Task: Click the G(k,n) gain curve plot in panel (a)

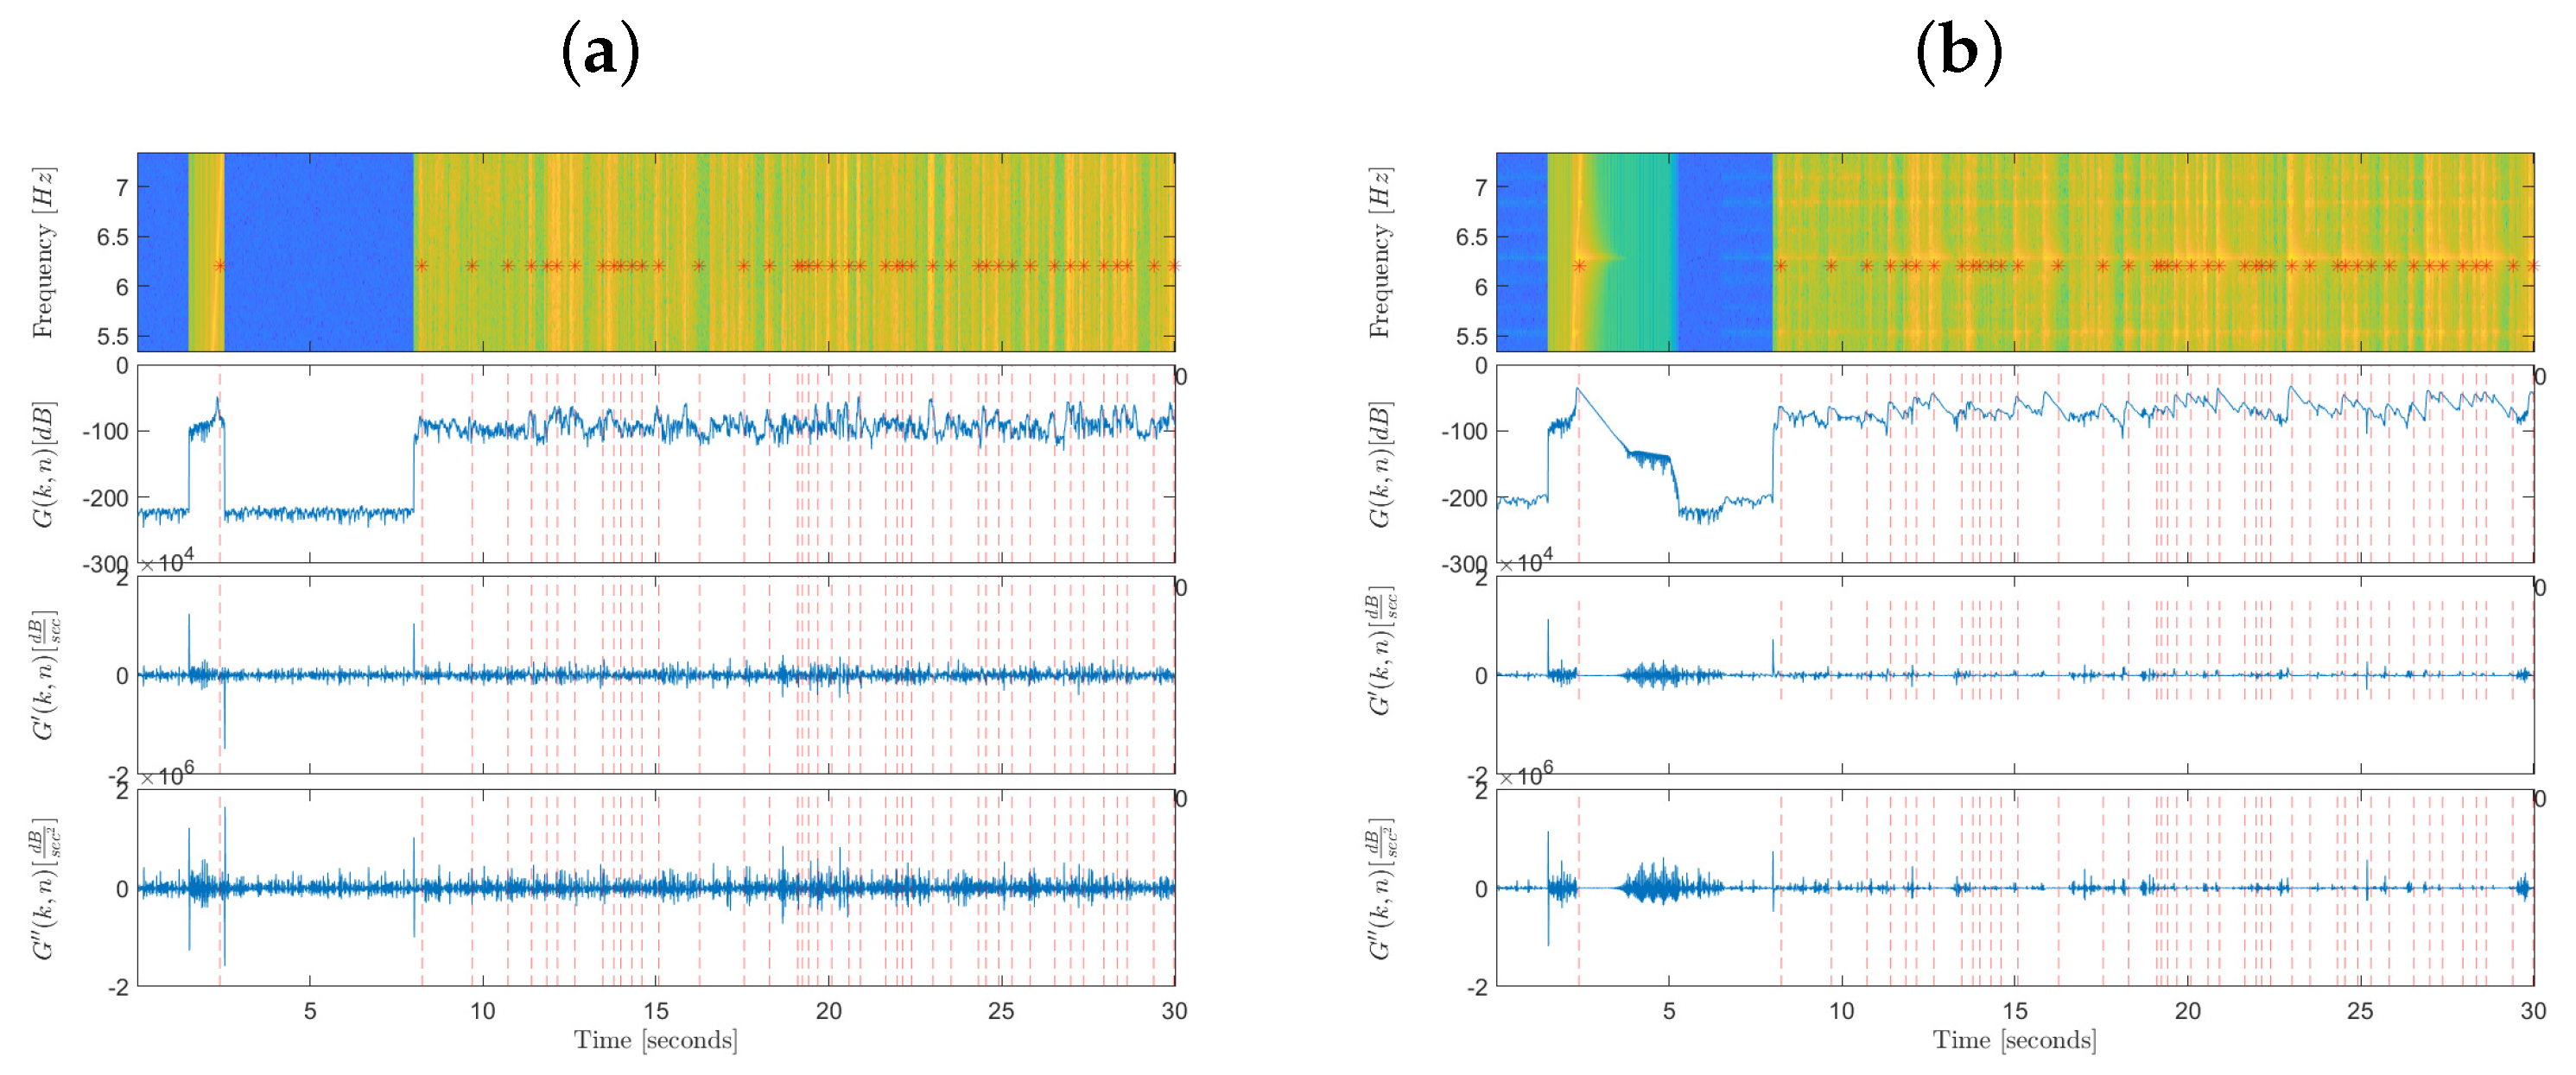Action: (656, 464)
